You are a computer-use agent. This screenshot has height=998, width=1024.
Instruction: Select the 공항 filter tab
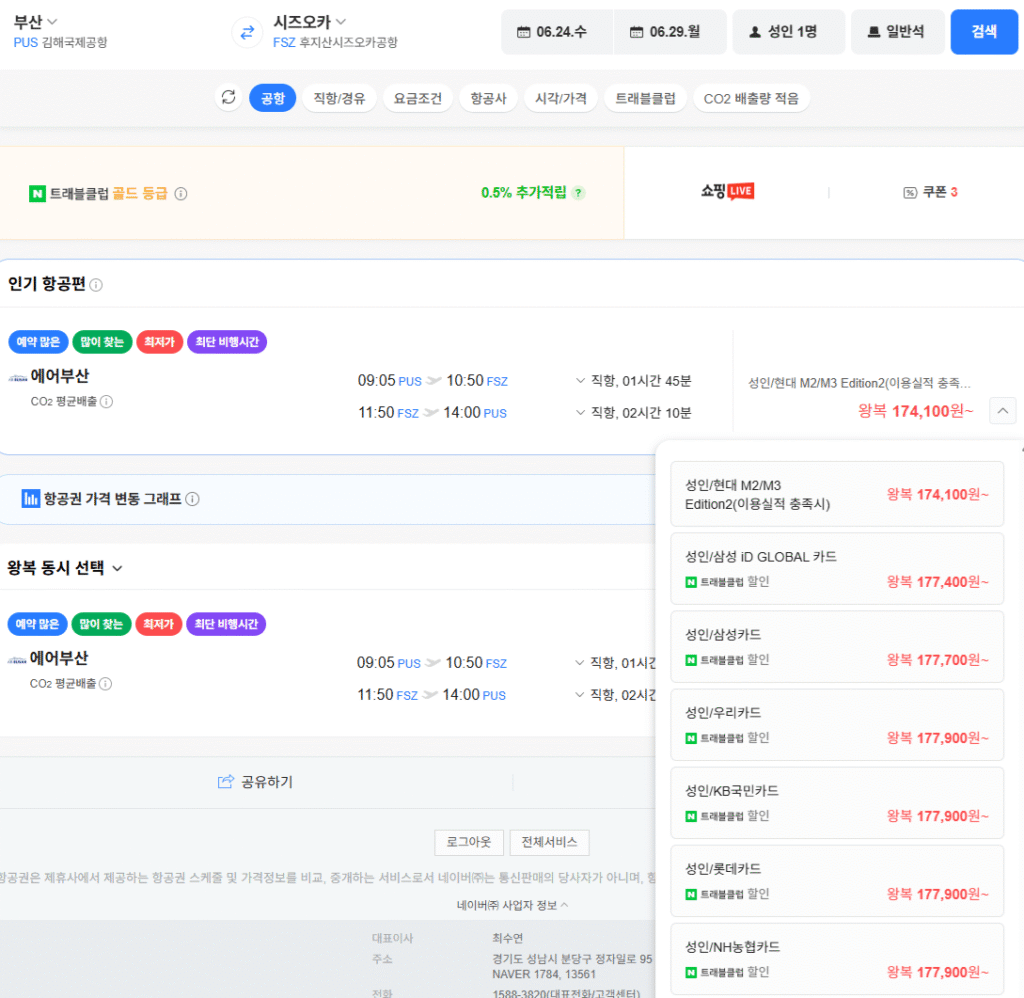272,98
